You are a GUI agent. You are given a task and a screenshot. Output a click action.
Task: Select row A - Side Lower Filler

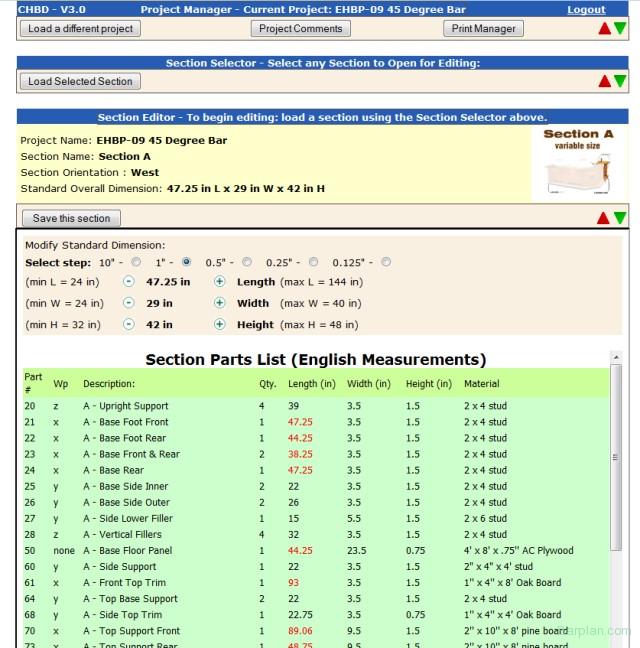tap(316, 518)
